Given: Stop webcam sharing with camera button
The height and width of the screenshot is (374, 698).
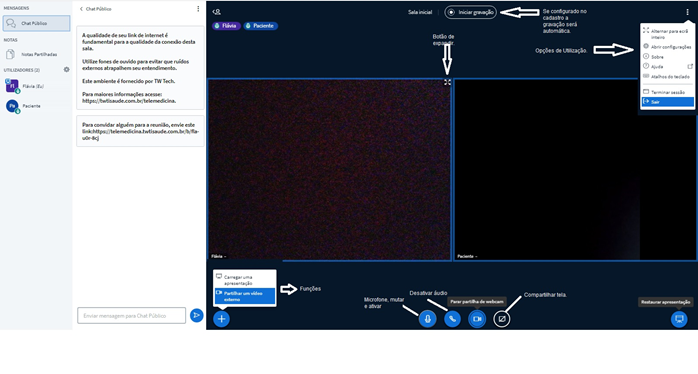Looking at the screenshot, I should click(x=477, y=319).
